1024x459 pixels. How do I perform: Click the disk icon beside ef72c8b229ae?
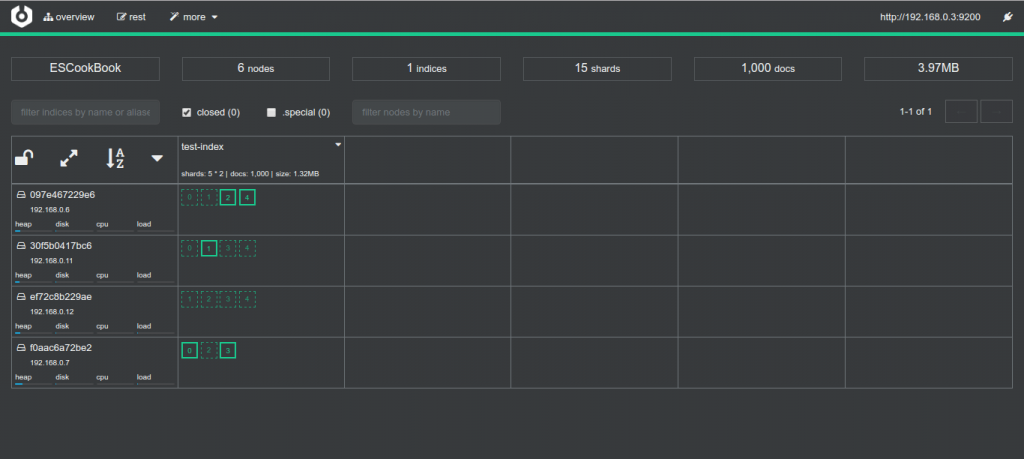pyautogui.click(x=21, y=296)
